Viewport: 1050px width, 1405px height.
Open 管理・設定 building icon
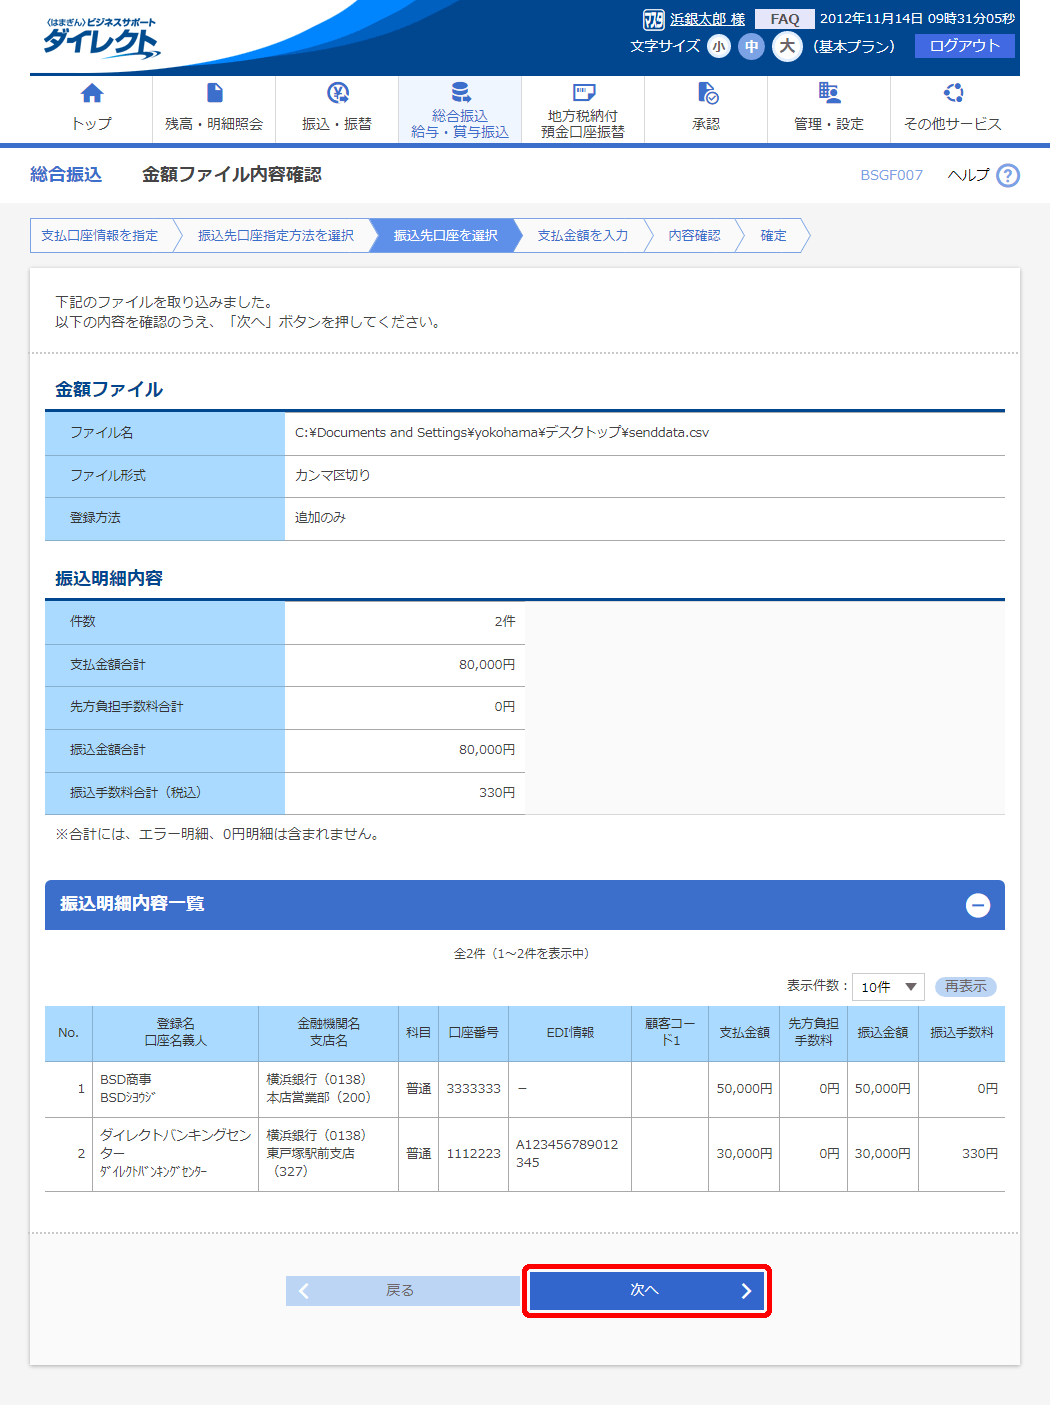(x=829, y=93)
